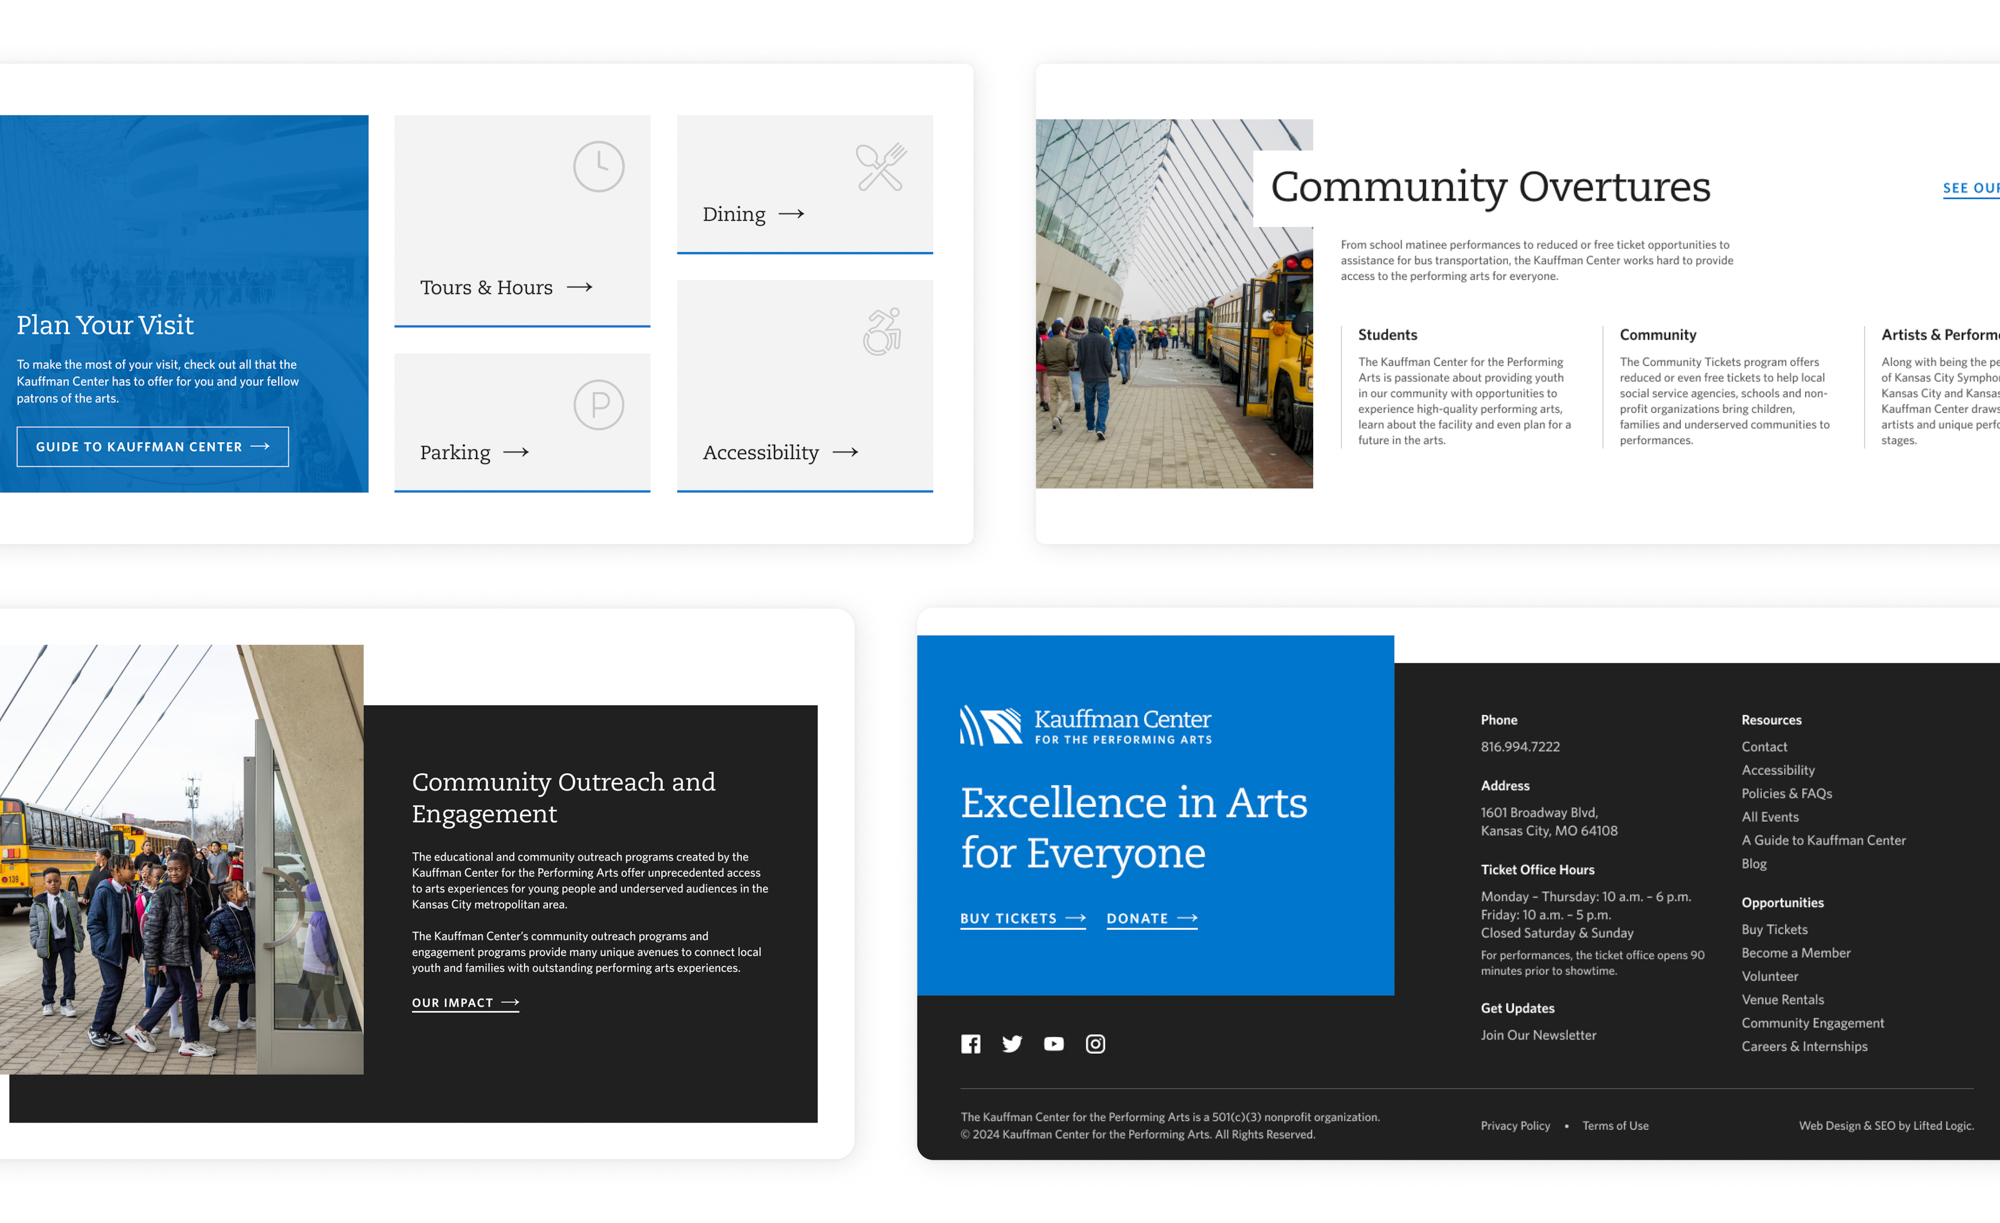Click the See Our link by Community Overtures

tap(1971, 188)
